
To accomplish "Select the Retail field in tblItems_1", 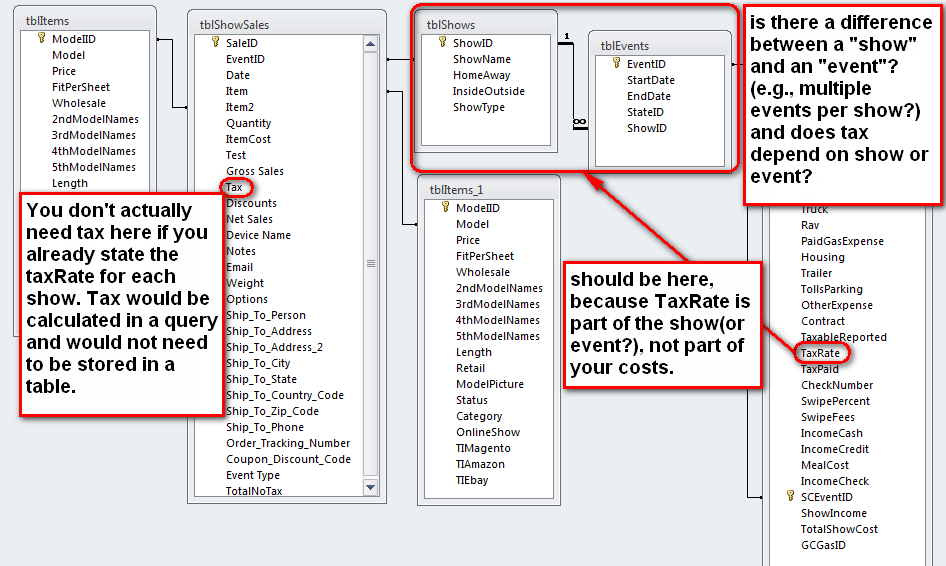I will coord(470,368).
